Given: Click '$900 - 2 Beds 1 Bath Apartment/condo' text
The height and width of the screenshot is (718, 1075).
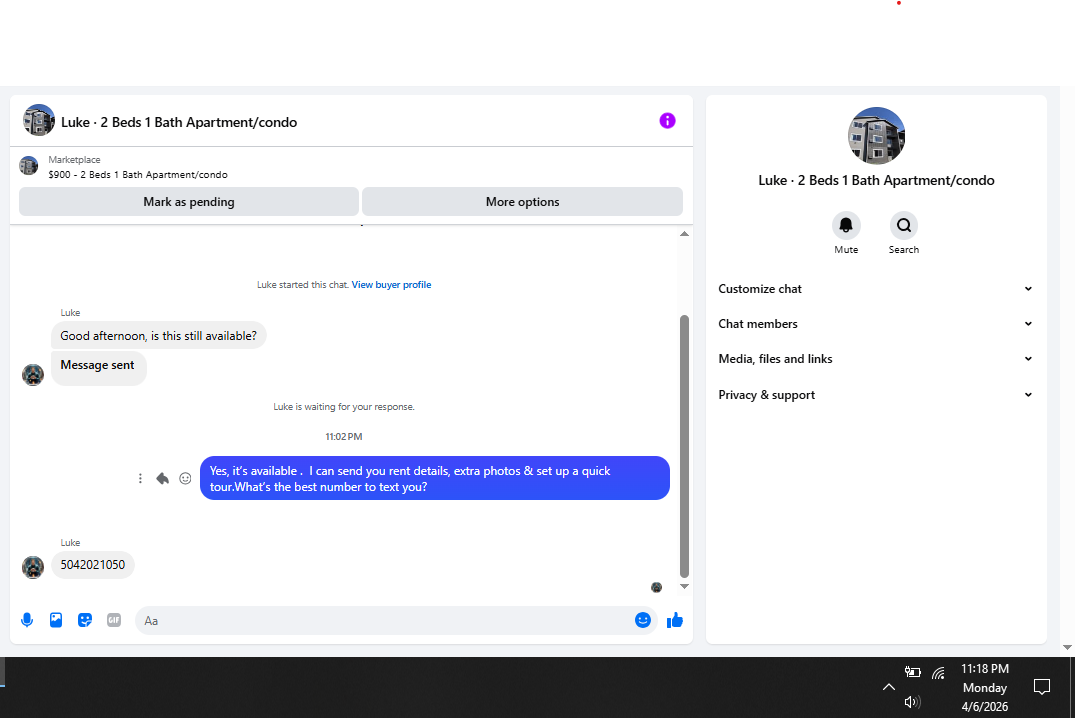Looking at the screenshot, I should [x=138, y=175].
